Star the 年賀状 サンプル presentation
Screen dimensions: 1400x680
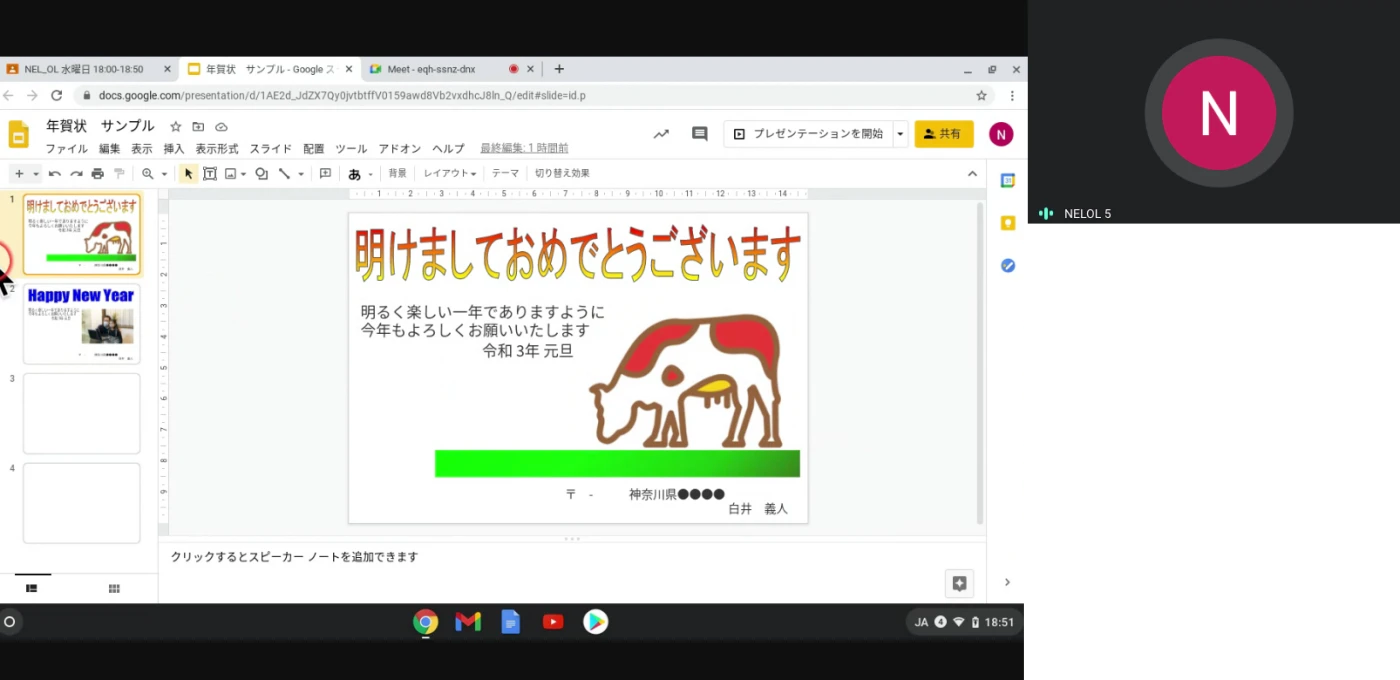(x=176, y=127)
